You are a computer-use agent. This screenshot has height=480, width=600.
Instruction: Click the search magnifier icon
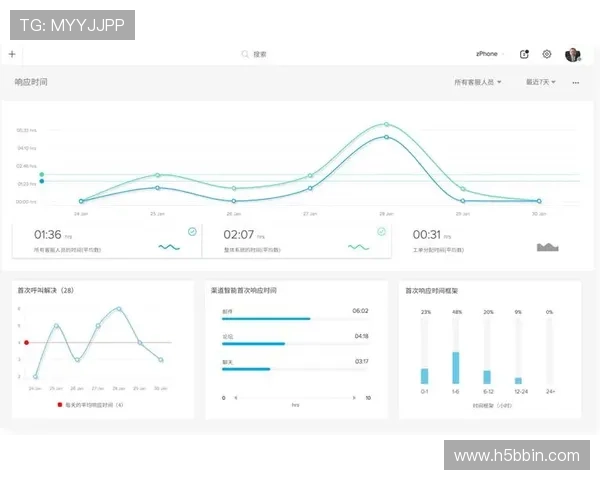(245, 54)
